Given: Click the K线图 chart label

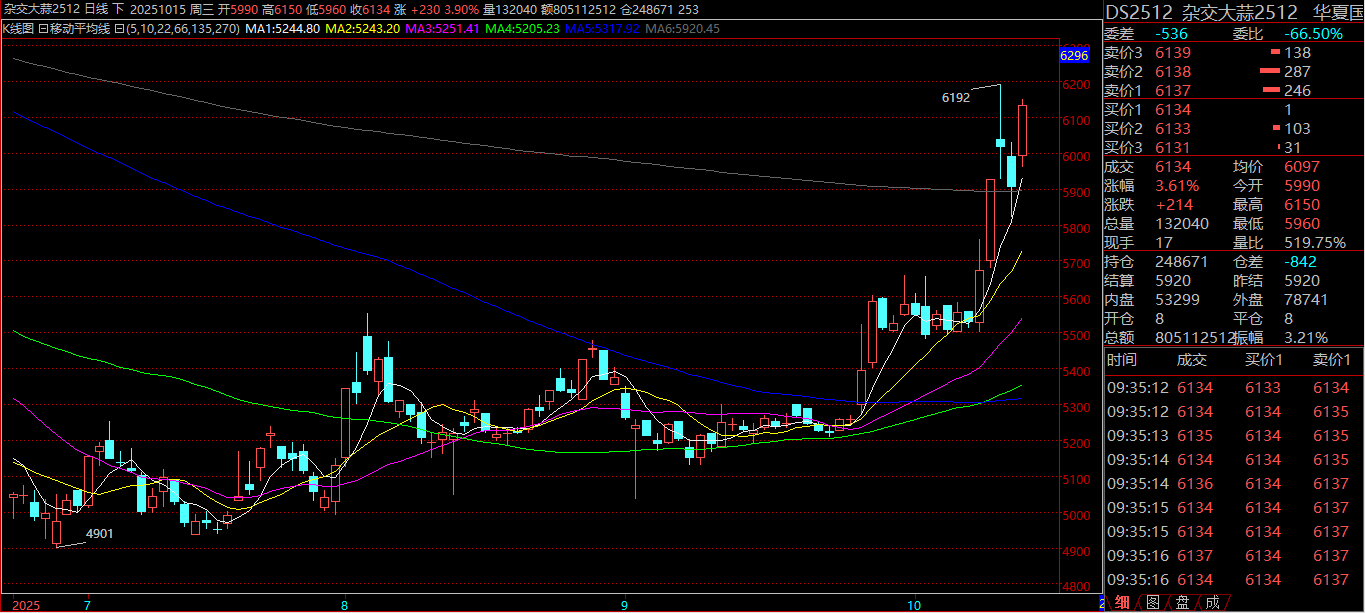Looking at the screenshot, I should 18,29.
